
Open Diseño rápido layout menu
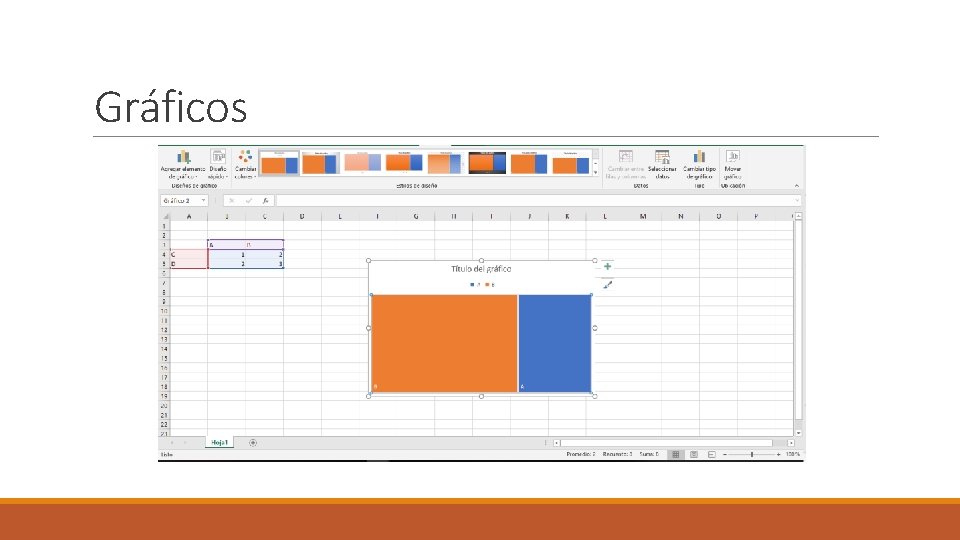[218, 165]
